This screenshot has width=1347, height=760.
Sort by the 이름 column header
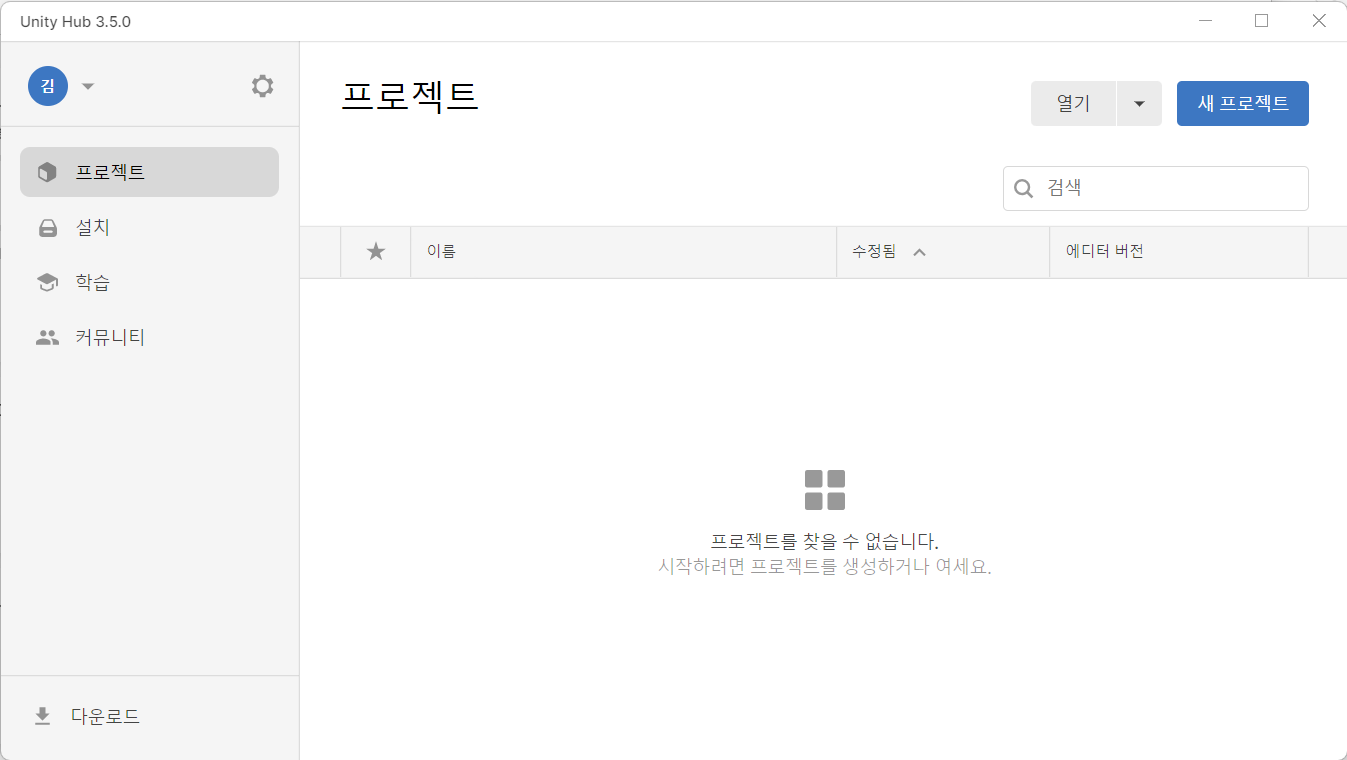coord(623,252)
